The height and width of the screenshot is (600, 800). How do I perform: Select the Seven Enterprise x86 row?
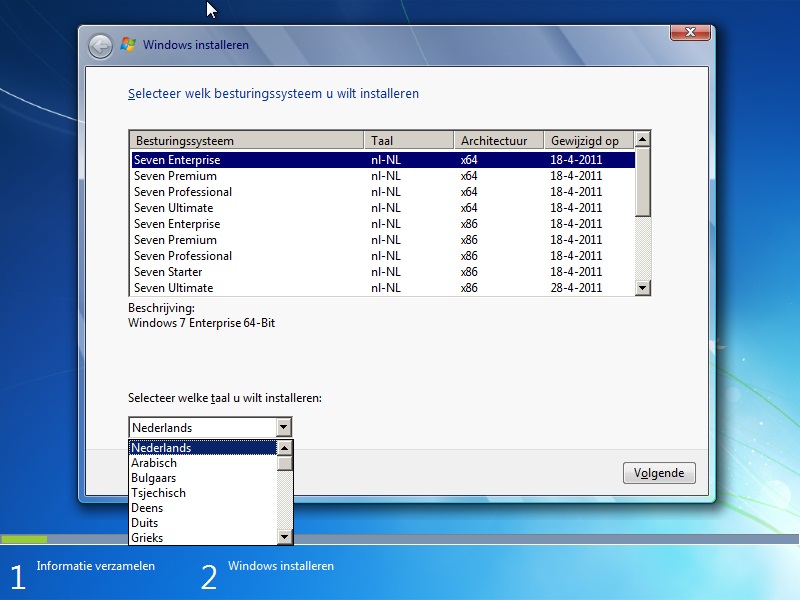[383, 224]
